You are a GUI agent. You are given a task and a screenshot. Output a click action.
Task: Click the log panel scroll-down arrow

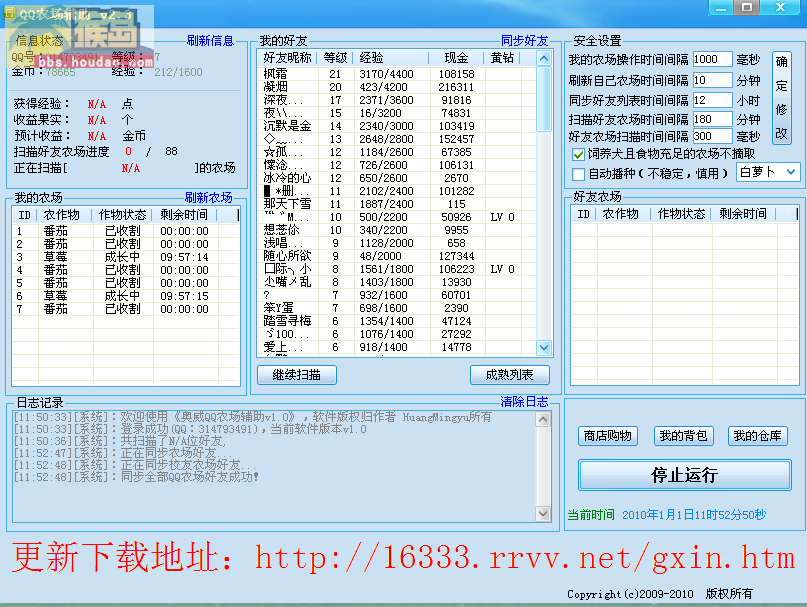pos(543,513)
